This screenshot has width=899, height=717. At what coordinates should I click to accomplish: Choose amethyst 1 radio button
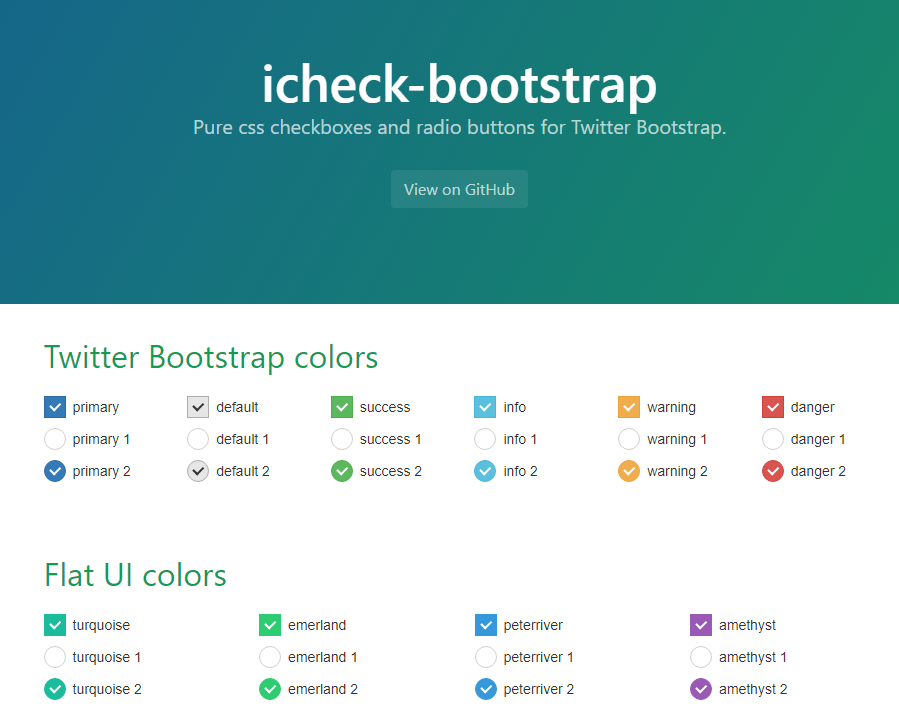coord(701,657)
